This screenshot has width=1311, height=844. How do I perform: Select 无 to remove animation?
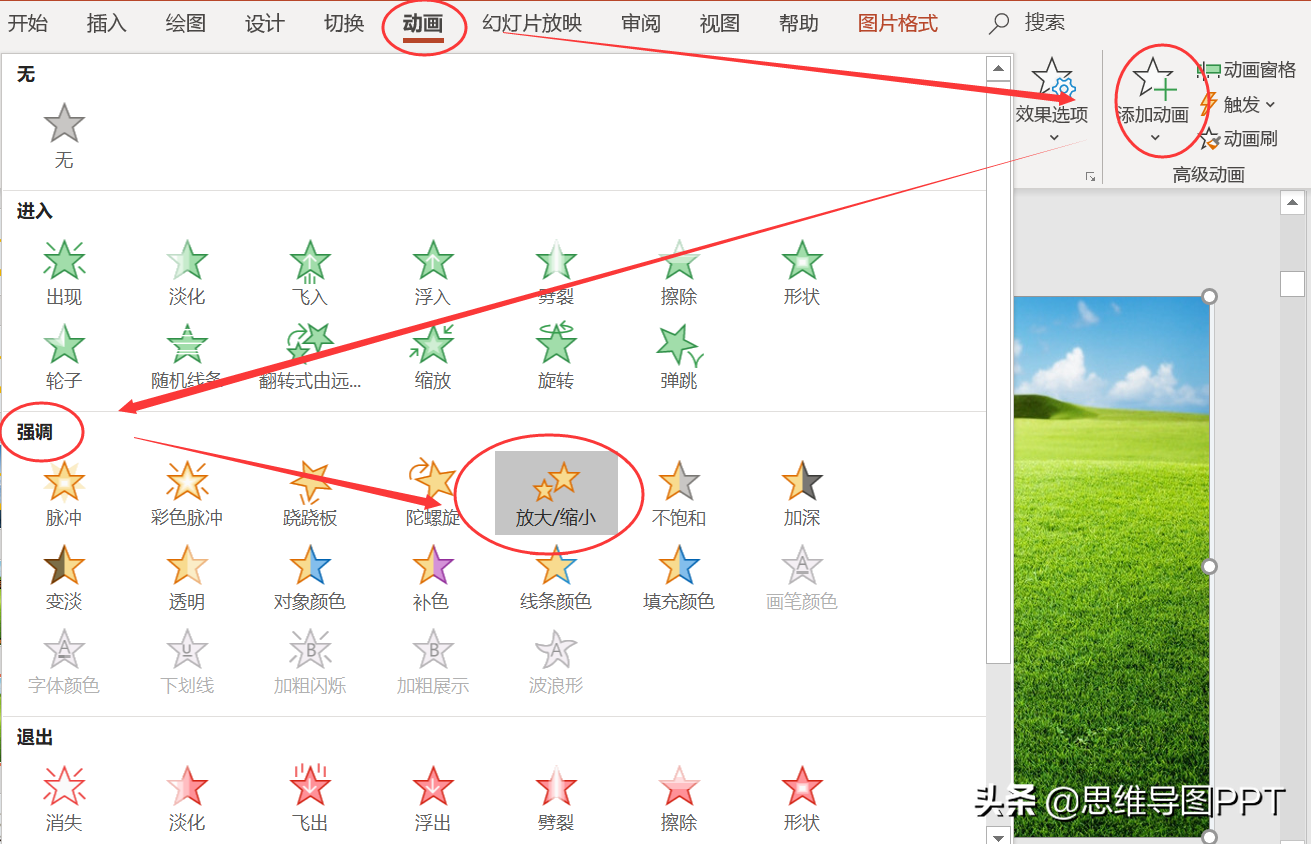point(64,136)
